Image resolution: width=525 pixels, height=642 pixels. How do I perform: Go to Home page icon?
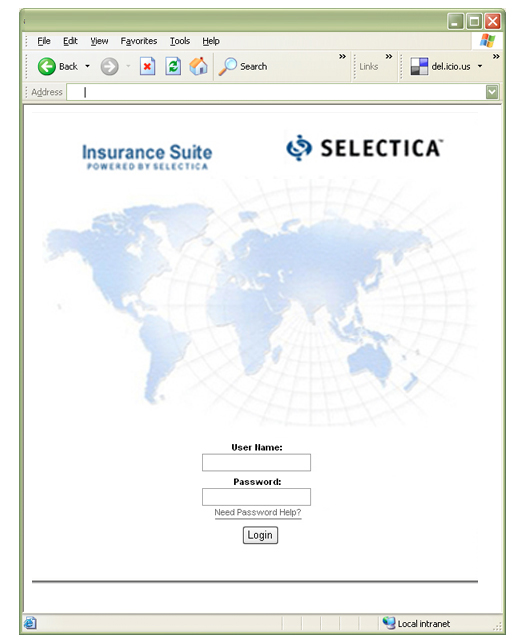(x=199, y=66)
